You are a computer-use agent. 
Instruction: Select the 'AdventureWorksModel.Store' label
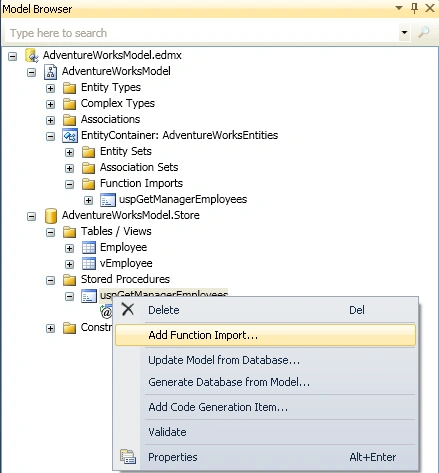coord(131,215)
